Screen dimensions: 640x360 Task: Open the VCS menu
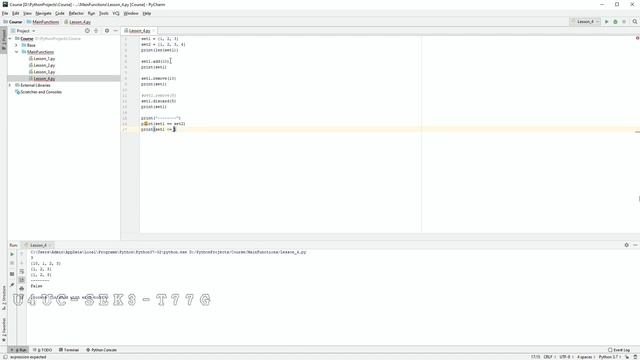[116, 13]
